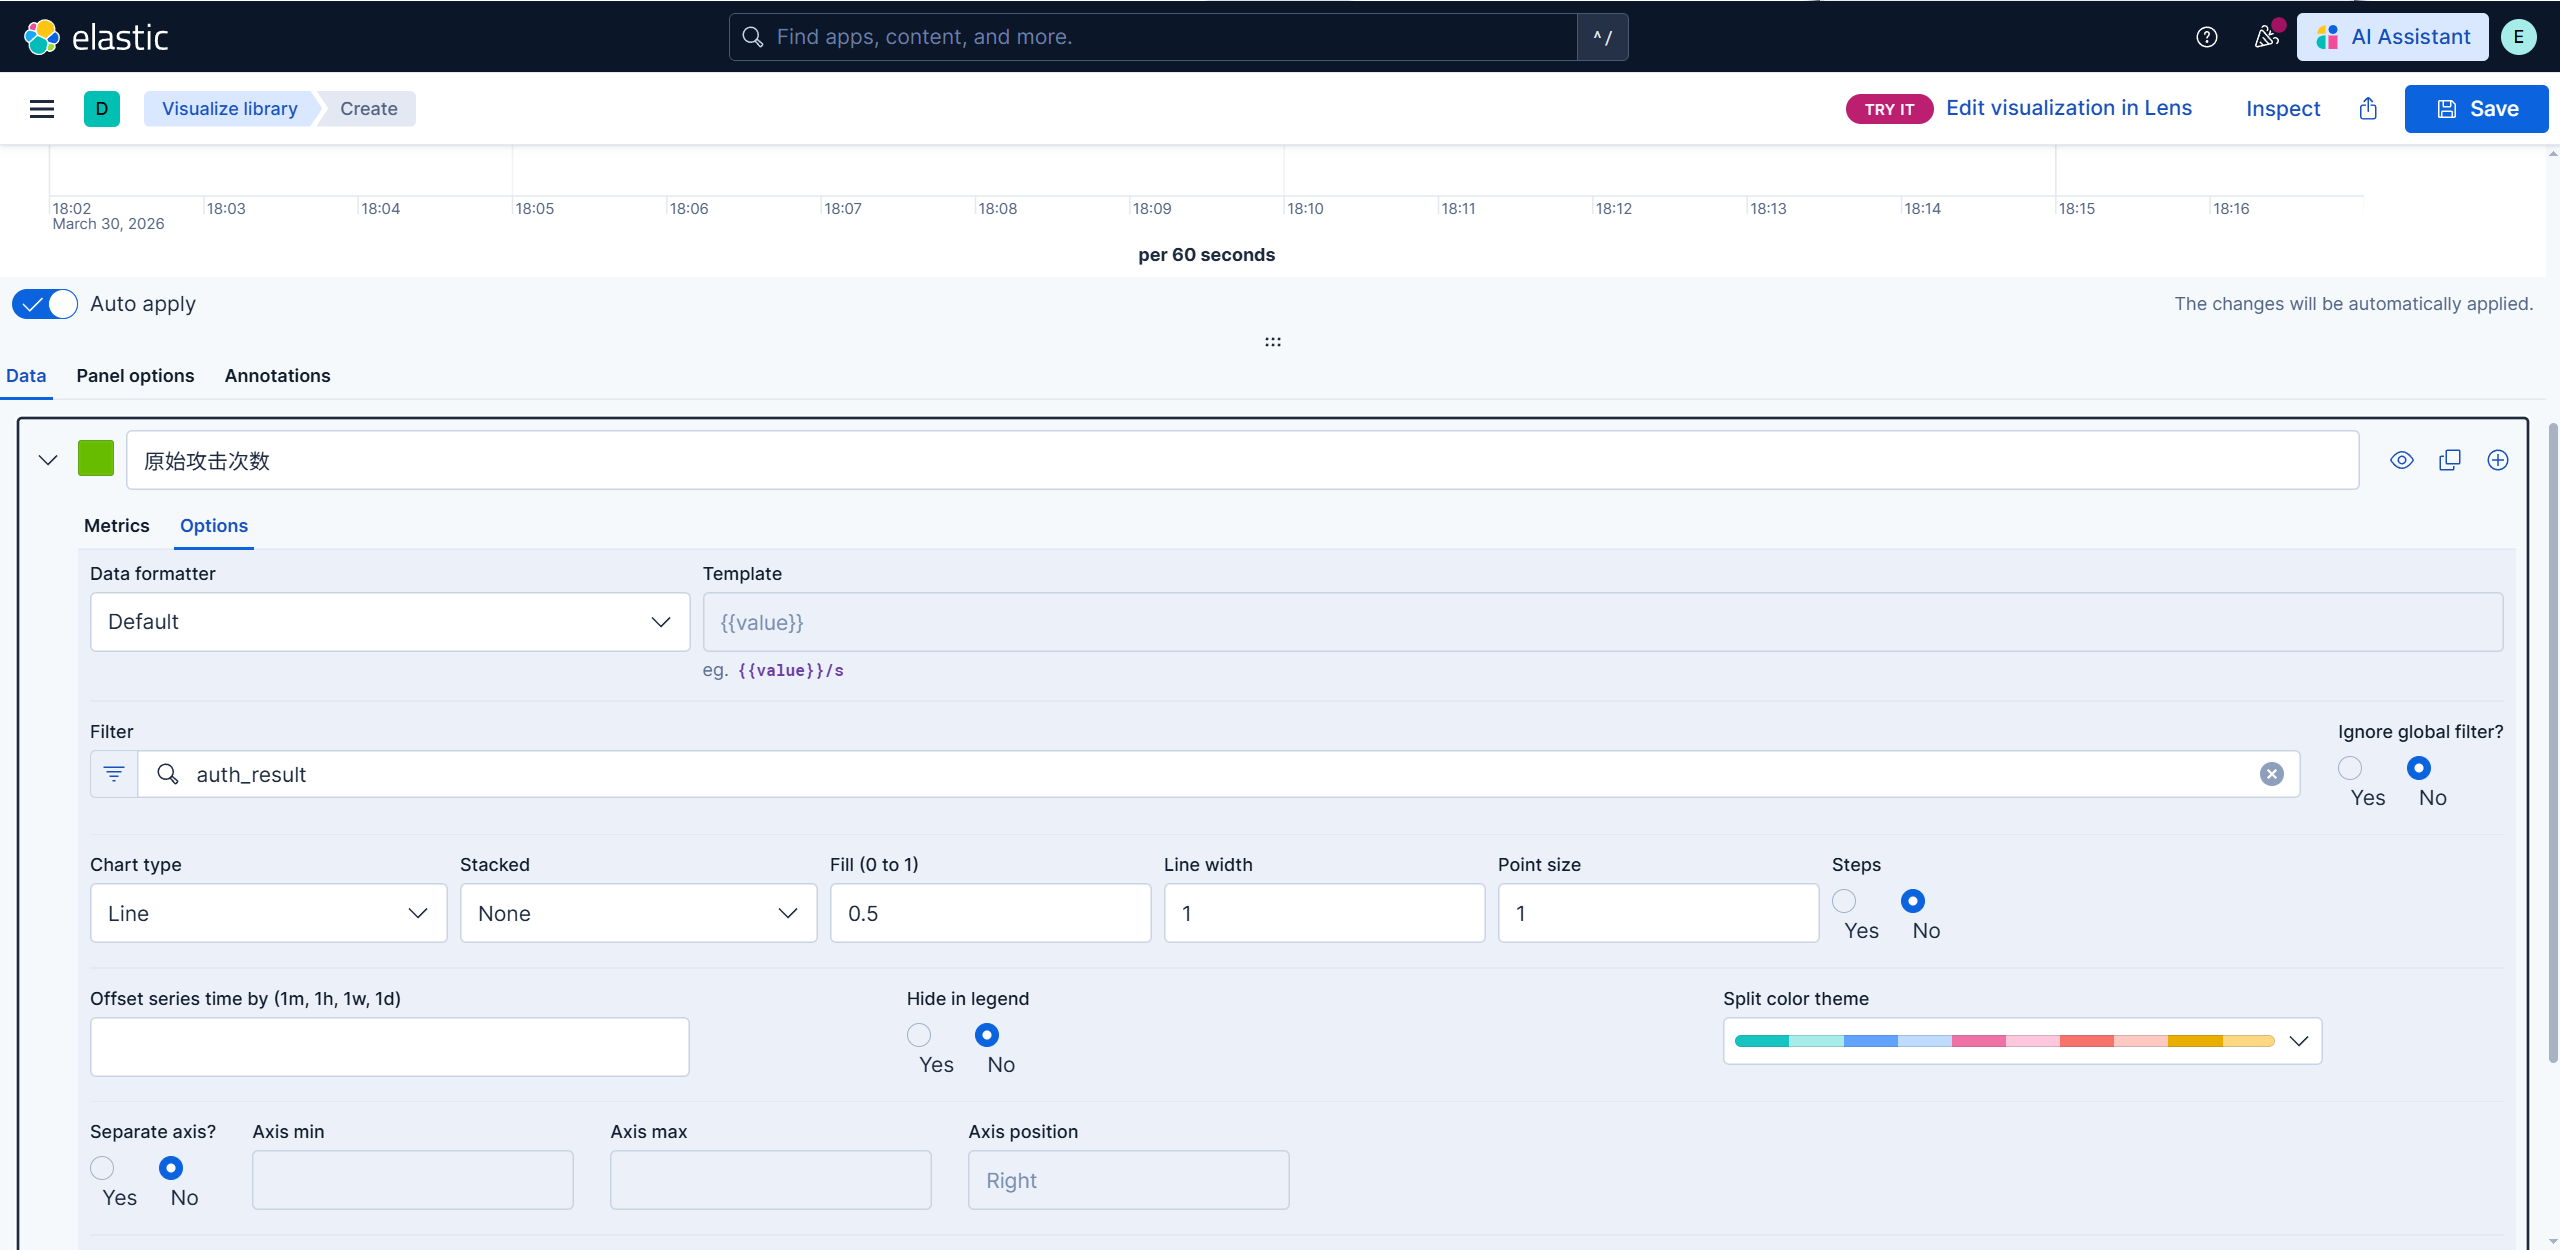Click Edit visualization in Lens link

[x=2068, y=108]
